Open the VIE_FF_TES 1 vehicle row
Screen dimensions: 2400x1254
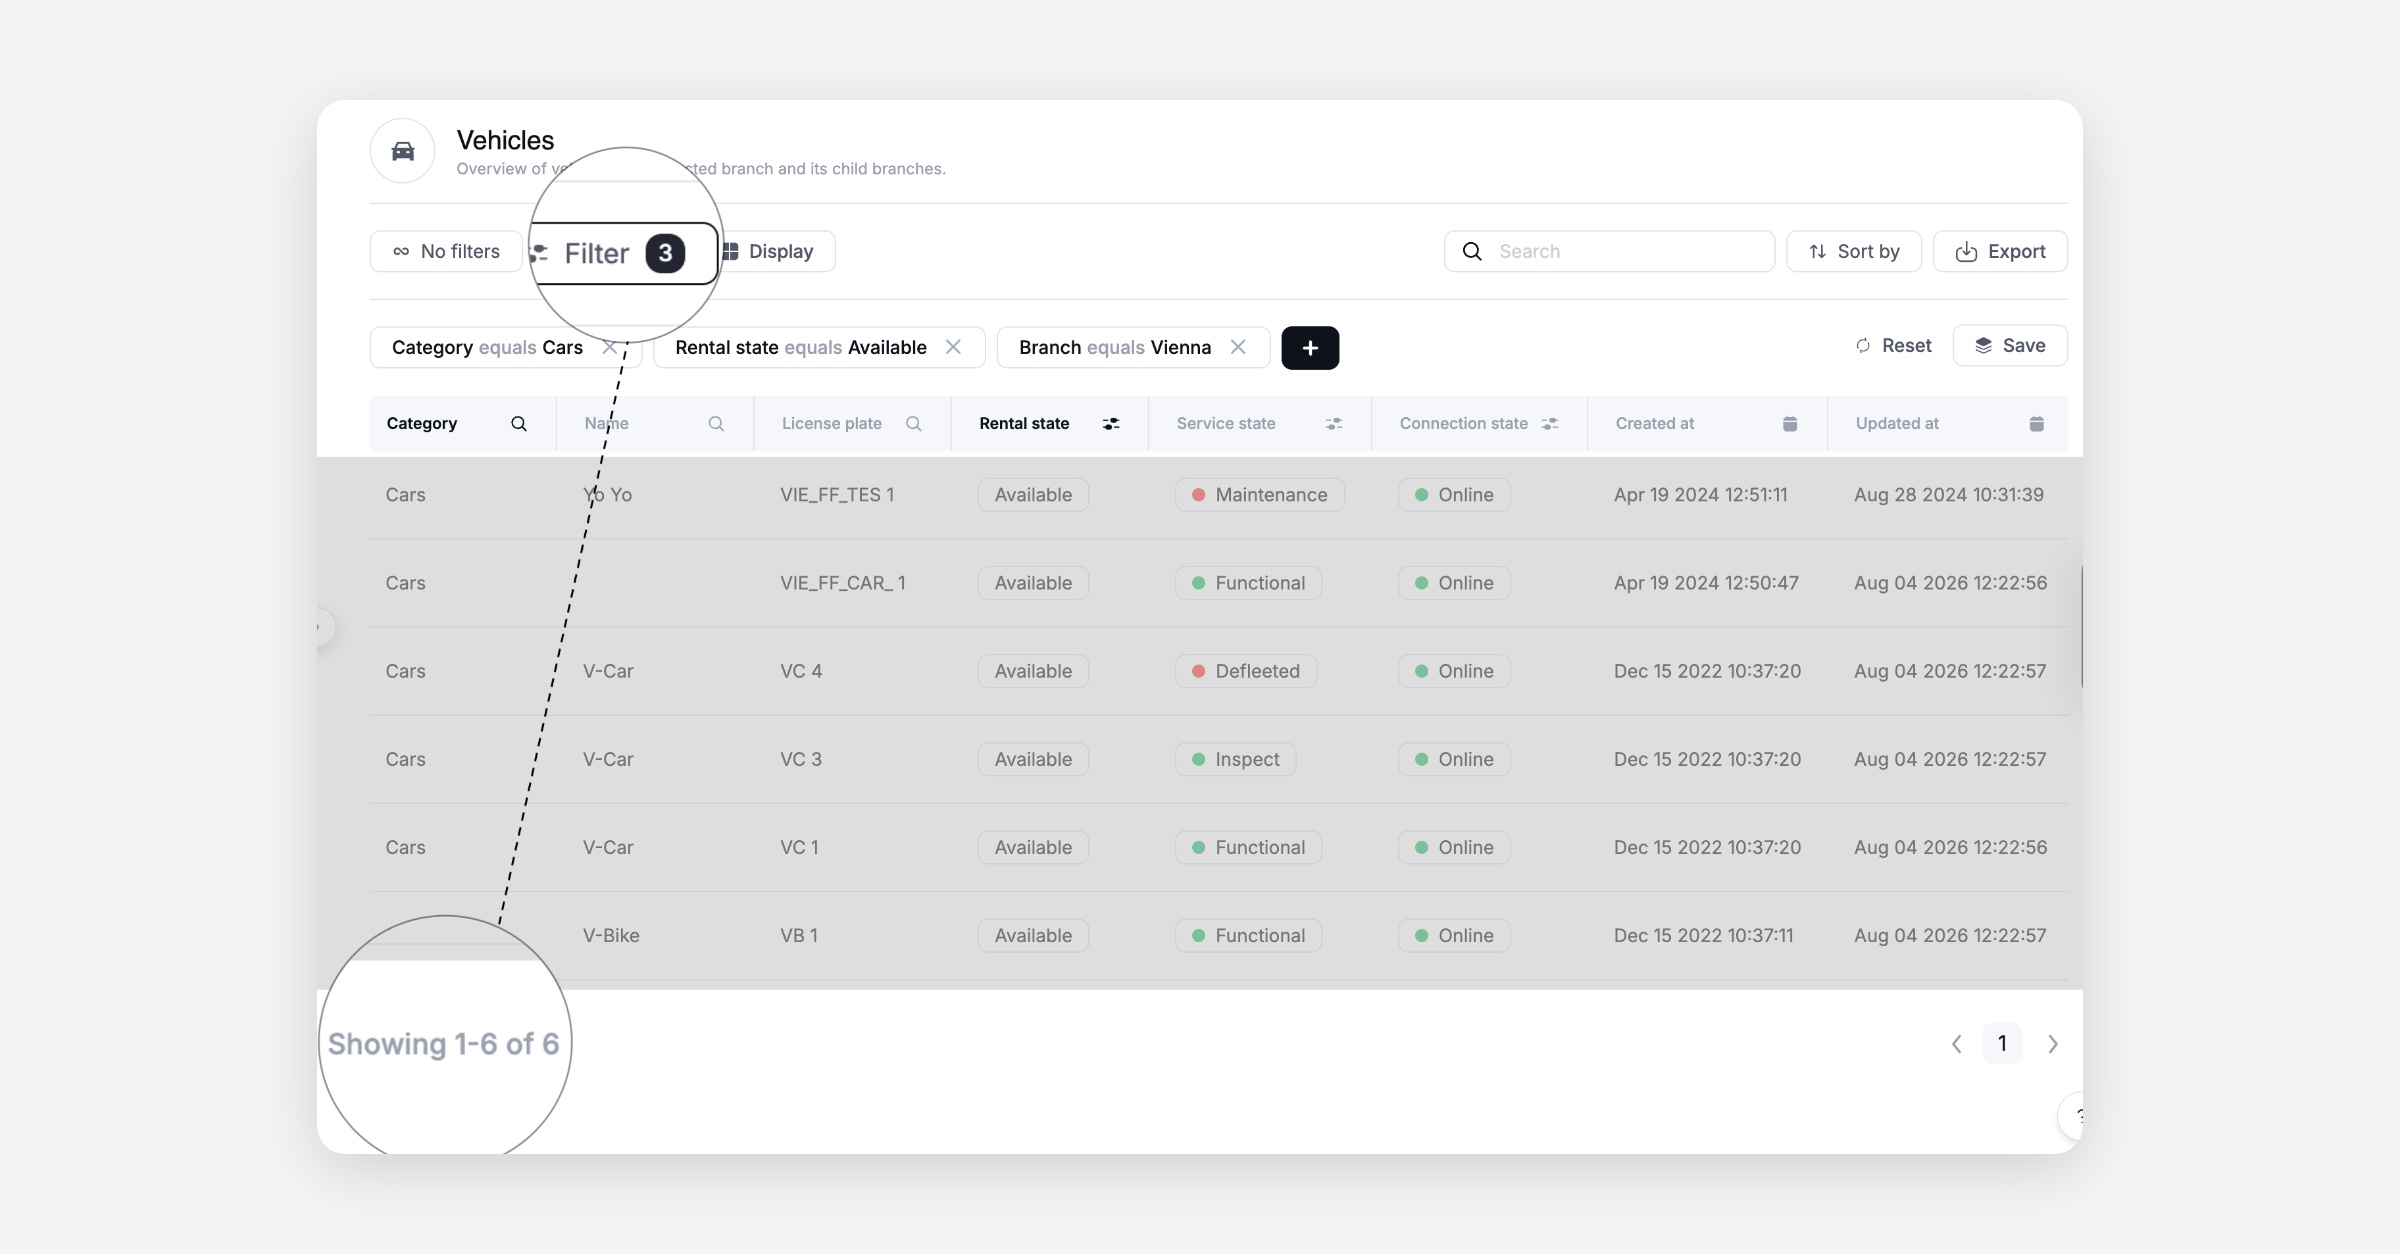1218,495
